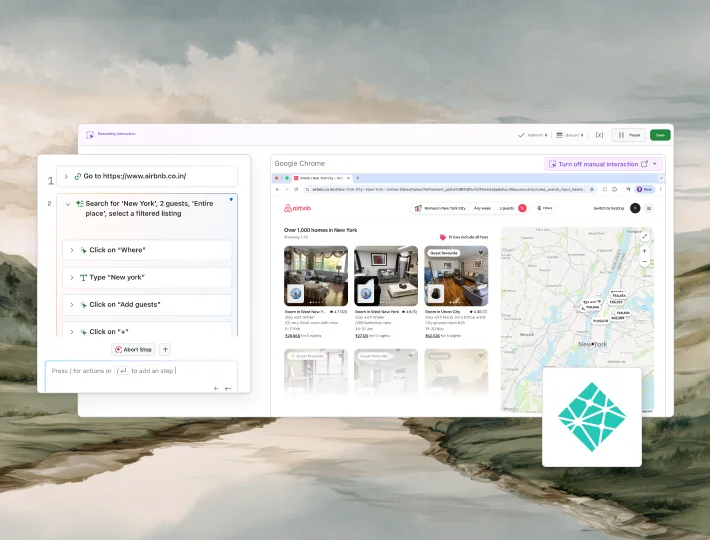Expand the map to fullscreen
710x540 pixels.
(x=644, y=236)
